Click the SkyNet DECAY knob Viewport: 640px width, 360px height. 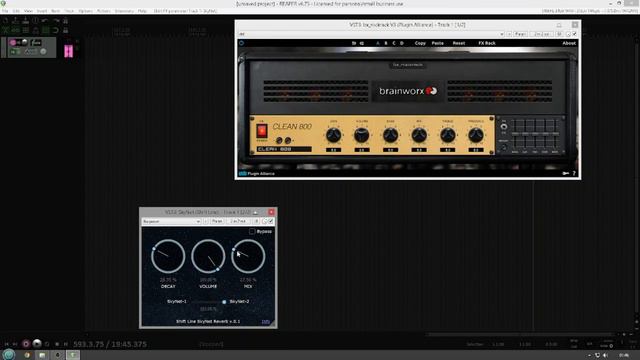[168, 256]
